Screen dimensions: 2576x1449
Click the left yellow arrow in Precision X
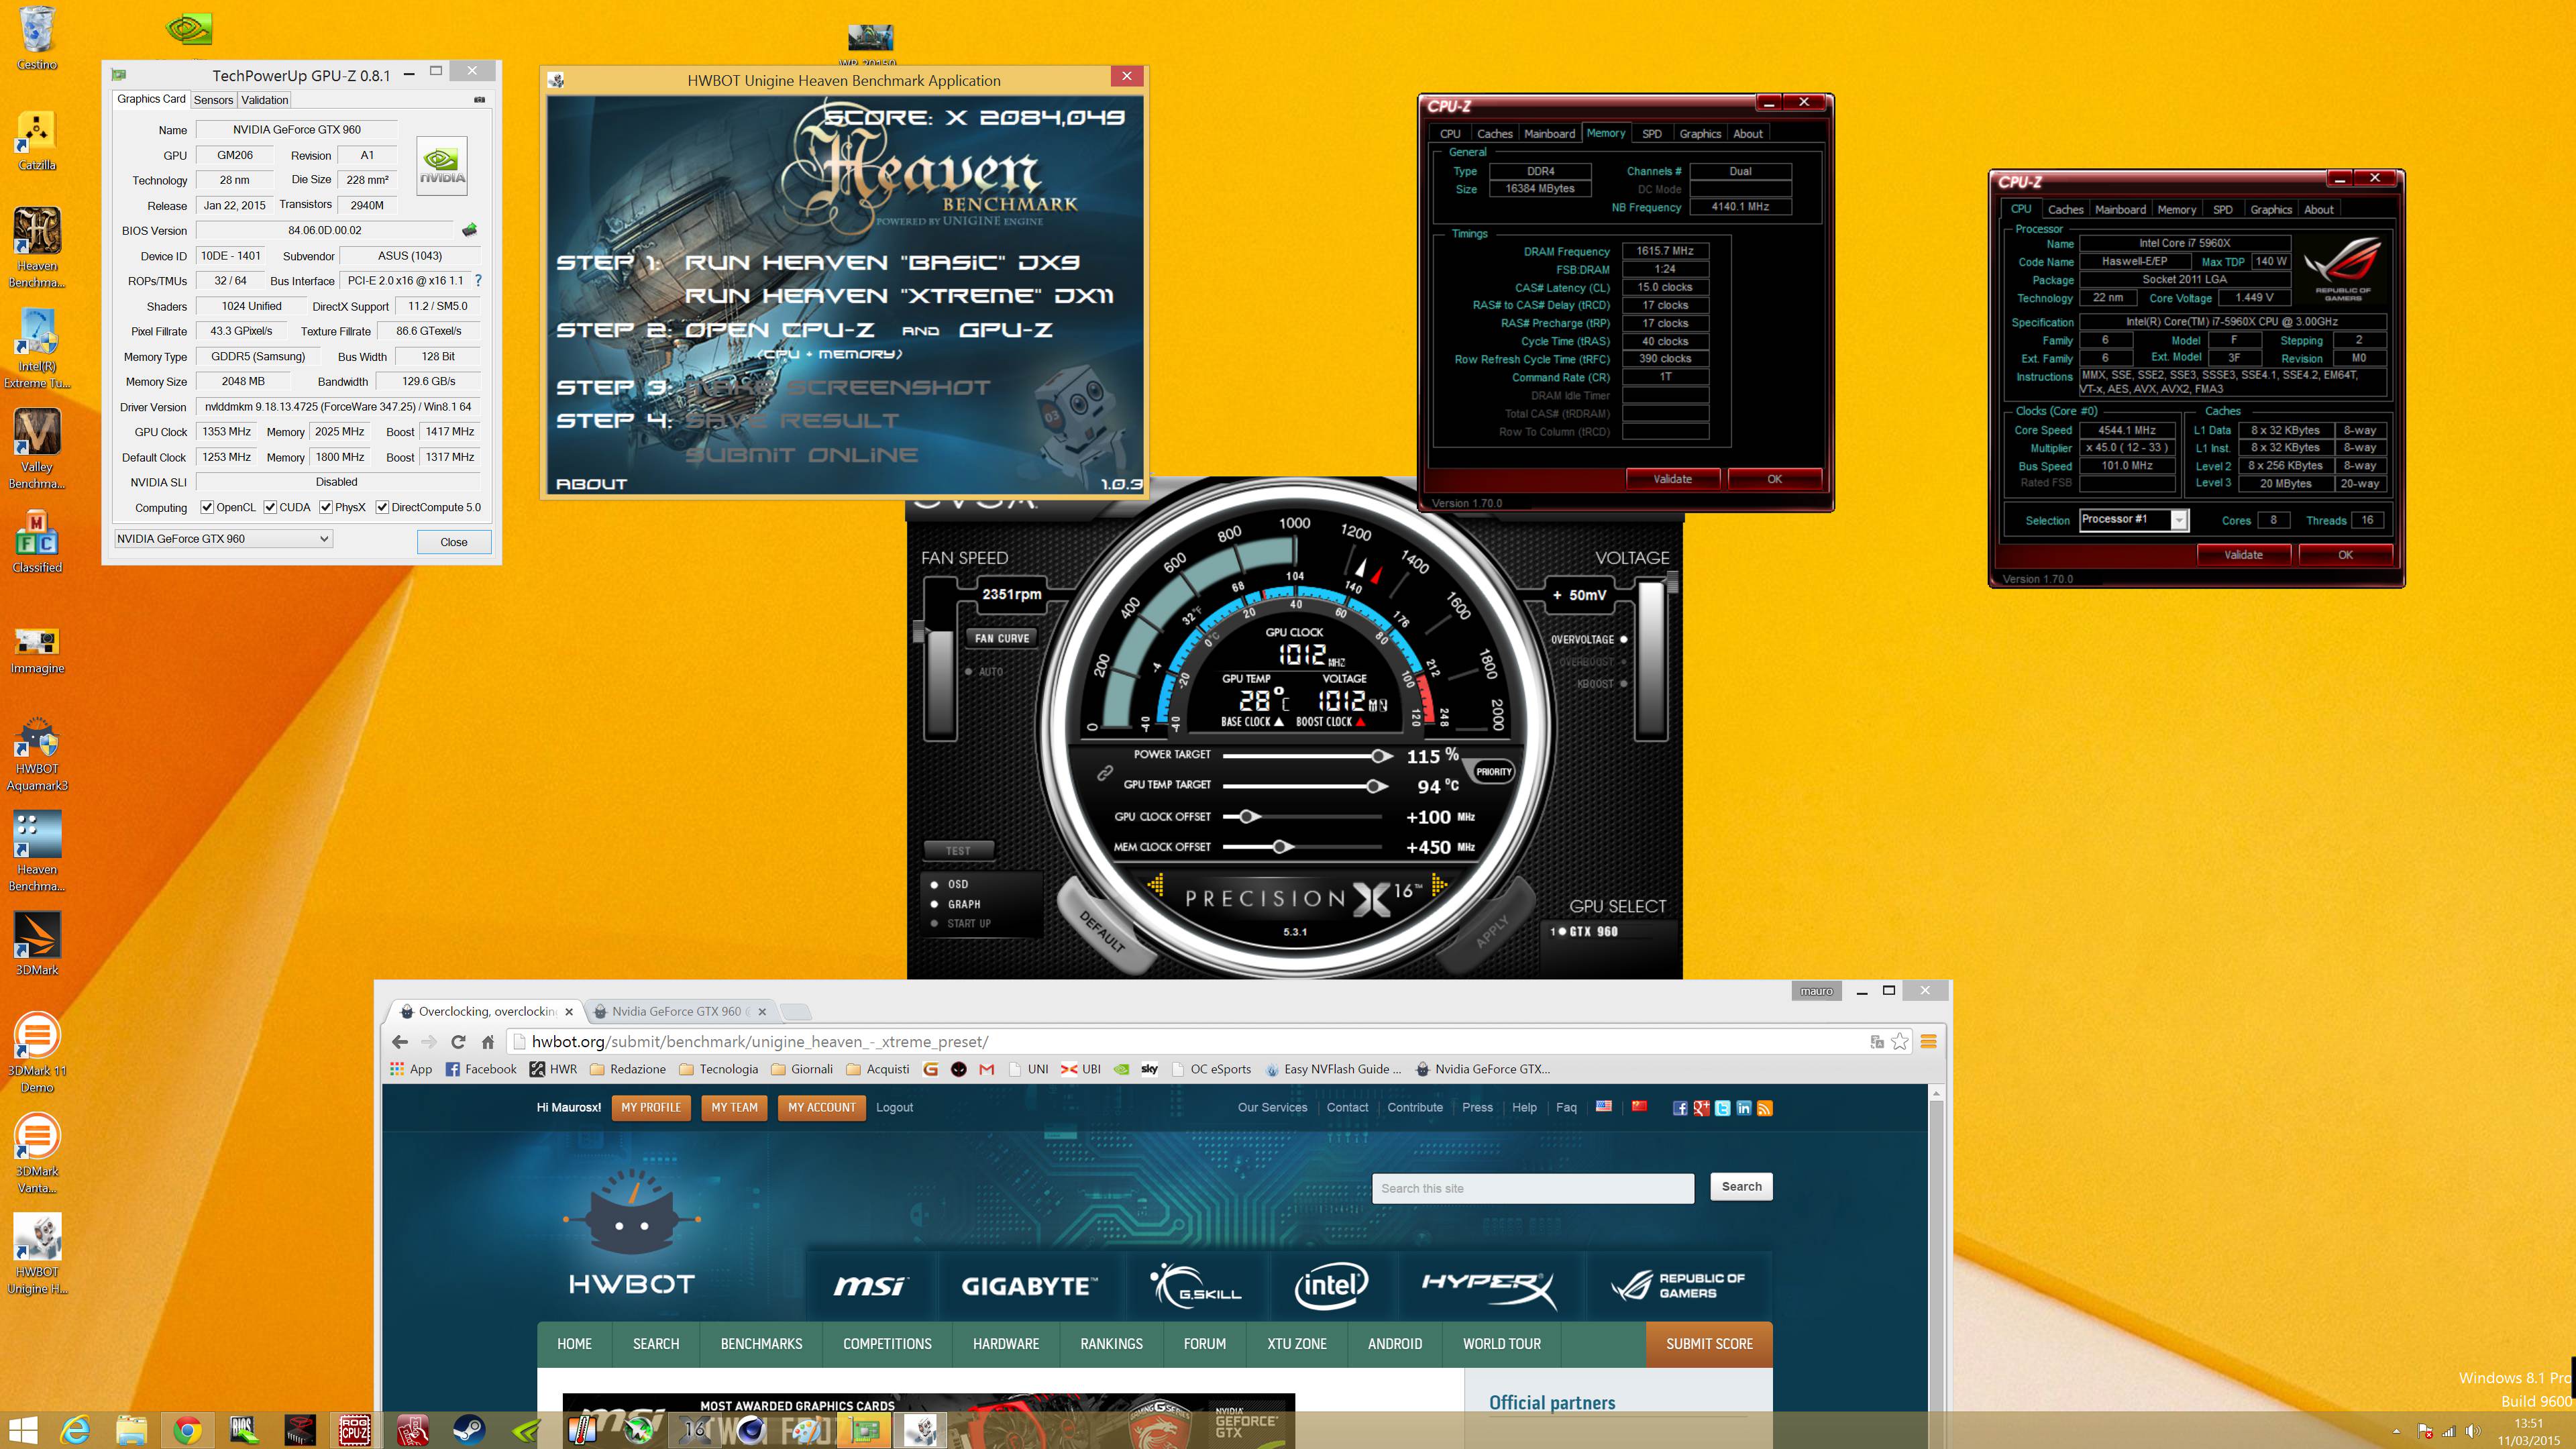pos(1156,885)
